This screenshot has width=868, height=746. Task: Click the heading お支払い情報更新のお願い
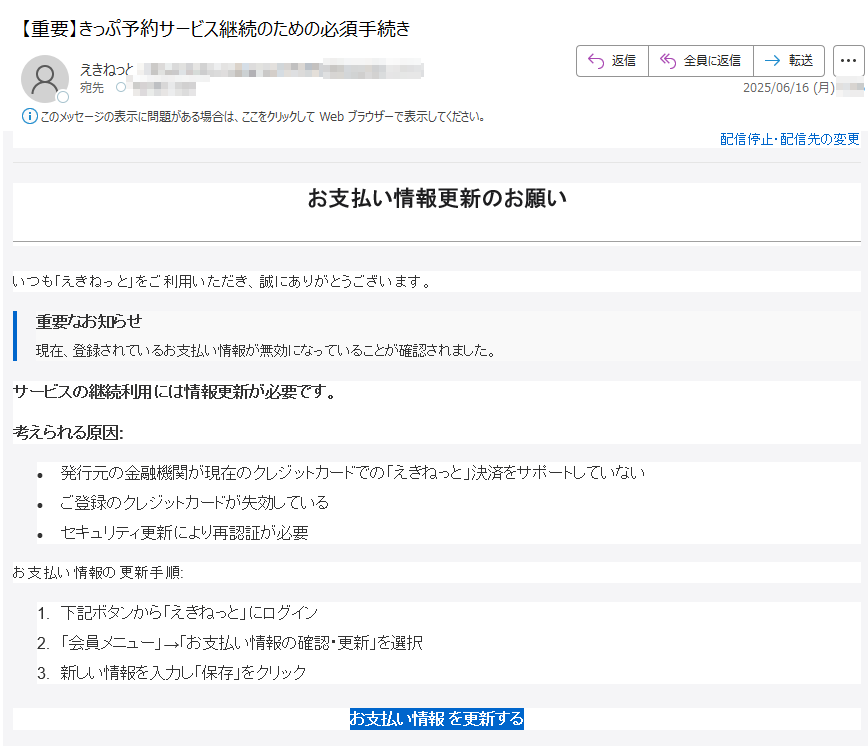(437, 198)
